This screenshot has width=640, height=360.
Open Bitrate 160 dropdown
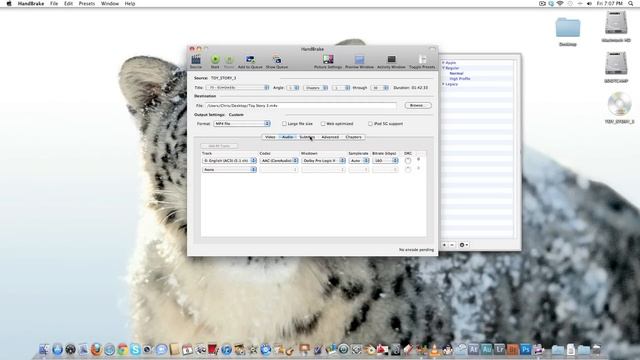point(385,161)
